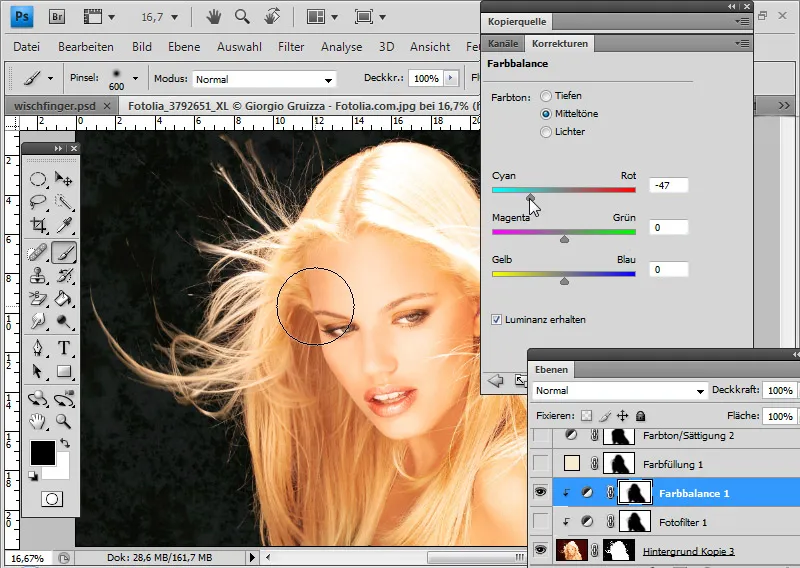
Task: Select the Rectangle shape tool
Action: tap(64, 371)
